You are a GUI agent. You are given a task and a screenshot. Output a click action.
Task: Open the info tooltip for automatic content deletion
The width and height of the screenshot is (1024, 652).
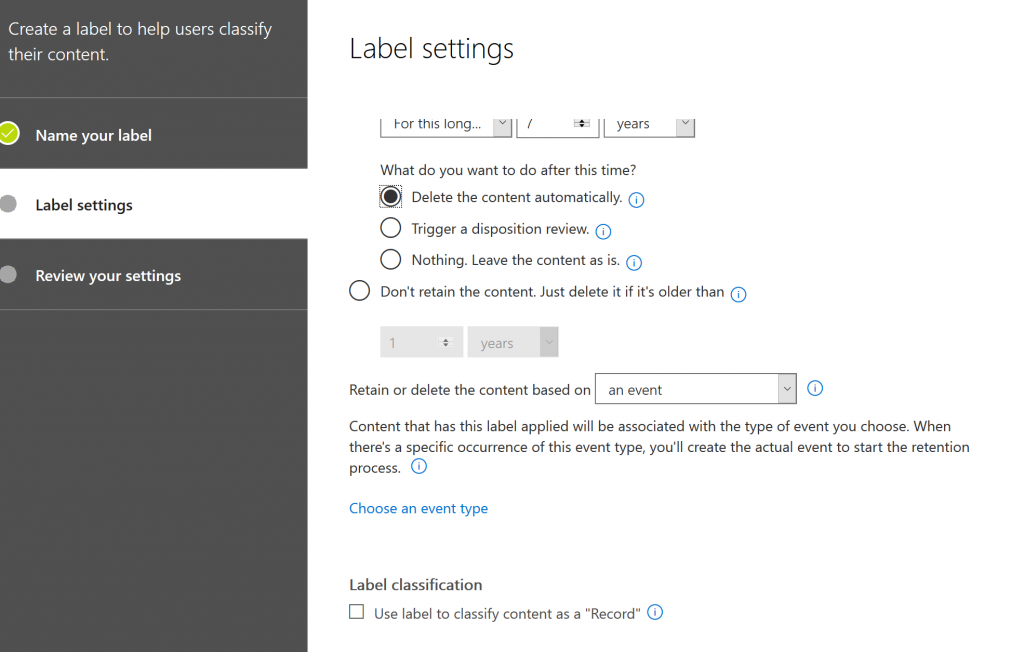(x=636, y=200)
